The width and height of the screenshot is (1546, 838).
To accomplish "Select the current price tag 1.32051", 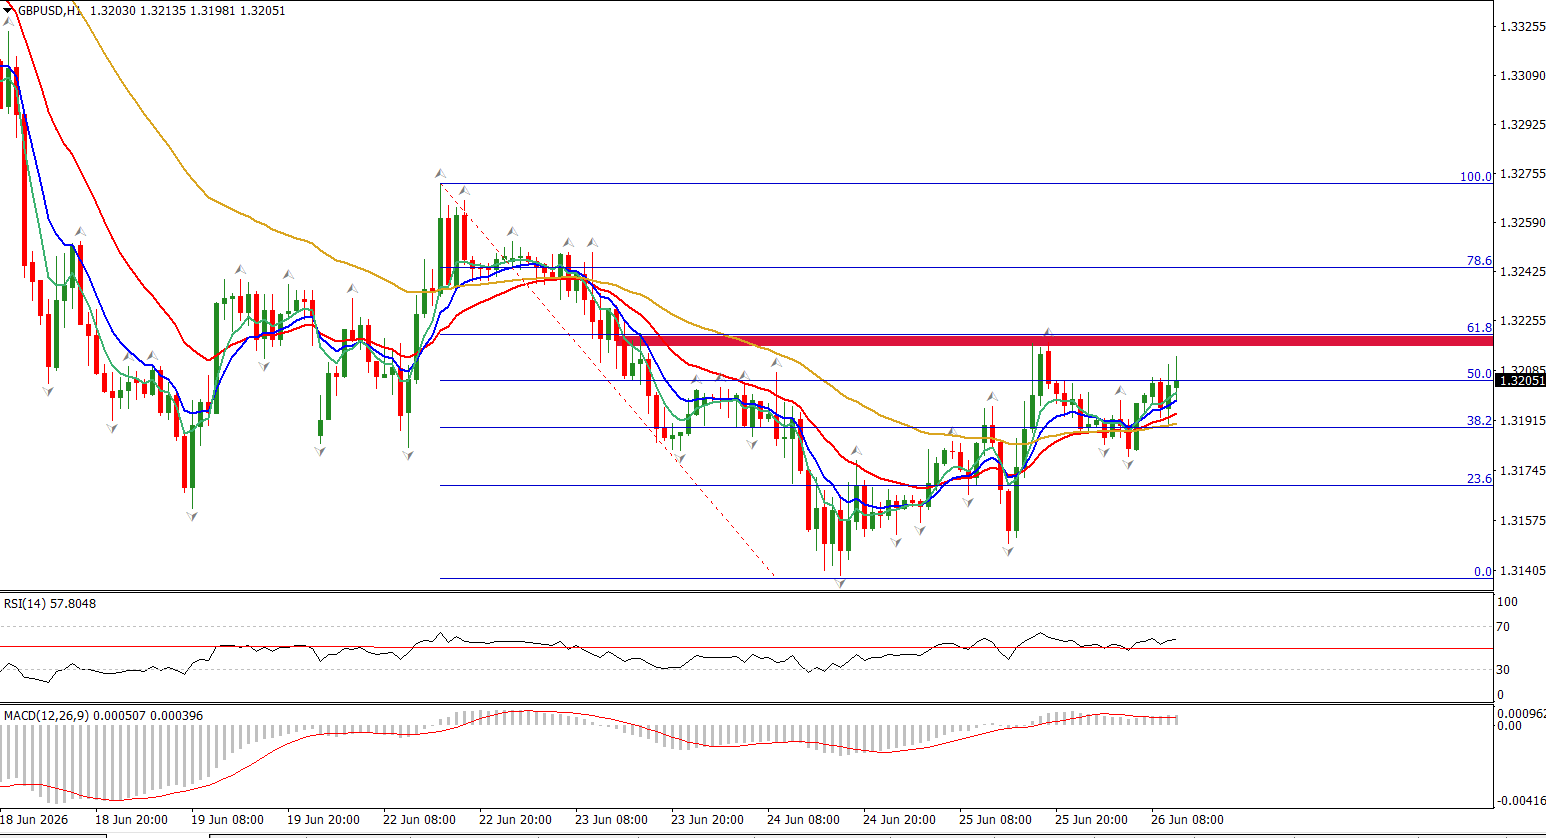I will (1521, 380).
